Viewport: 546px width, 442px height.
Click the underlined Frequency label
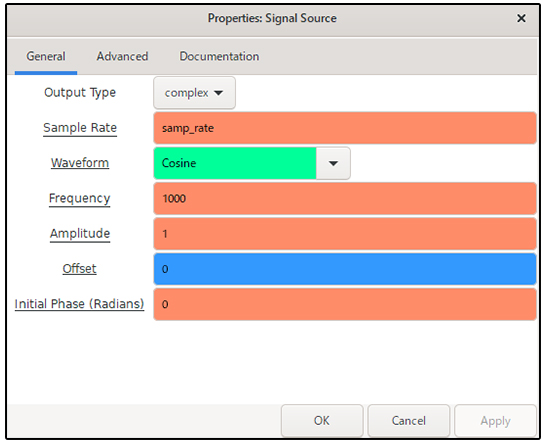point(80,199)
